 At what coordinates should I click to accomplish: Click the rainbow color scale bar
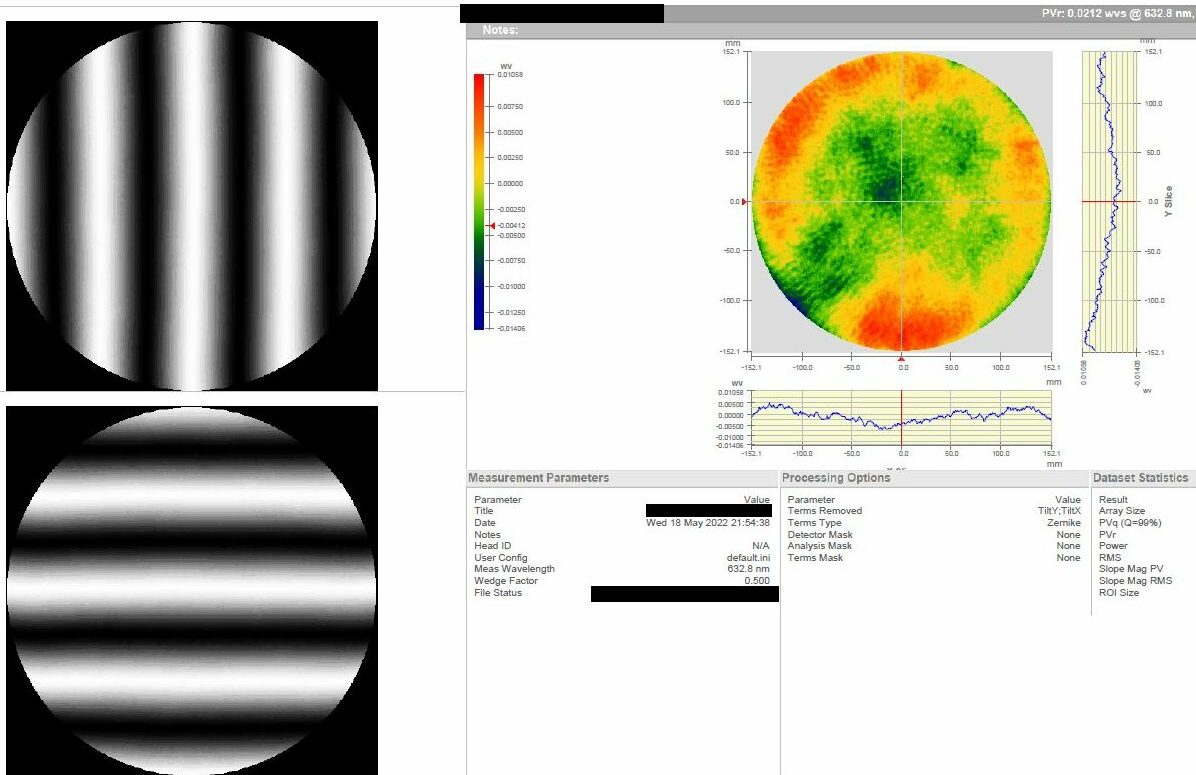(479, 201)
